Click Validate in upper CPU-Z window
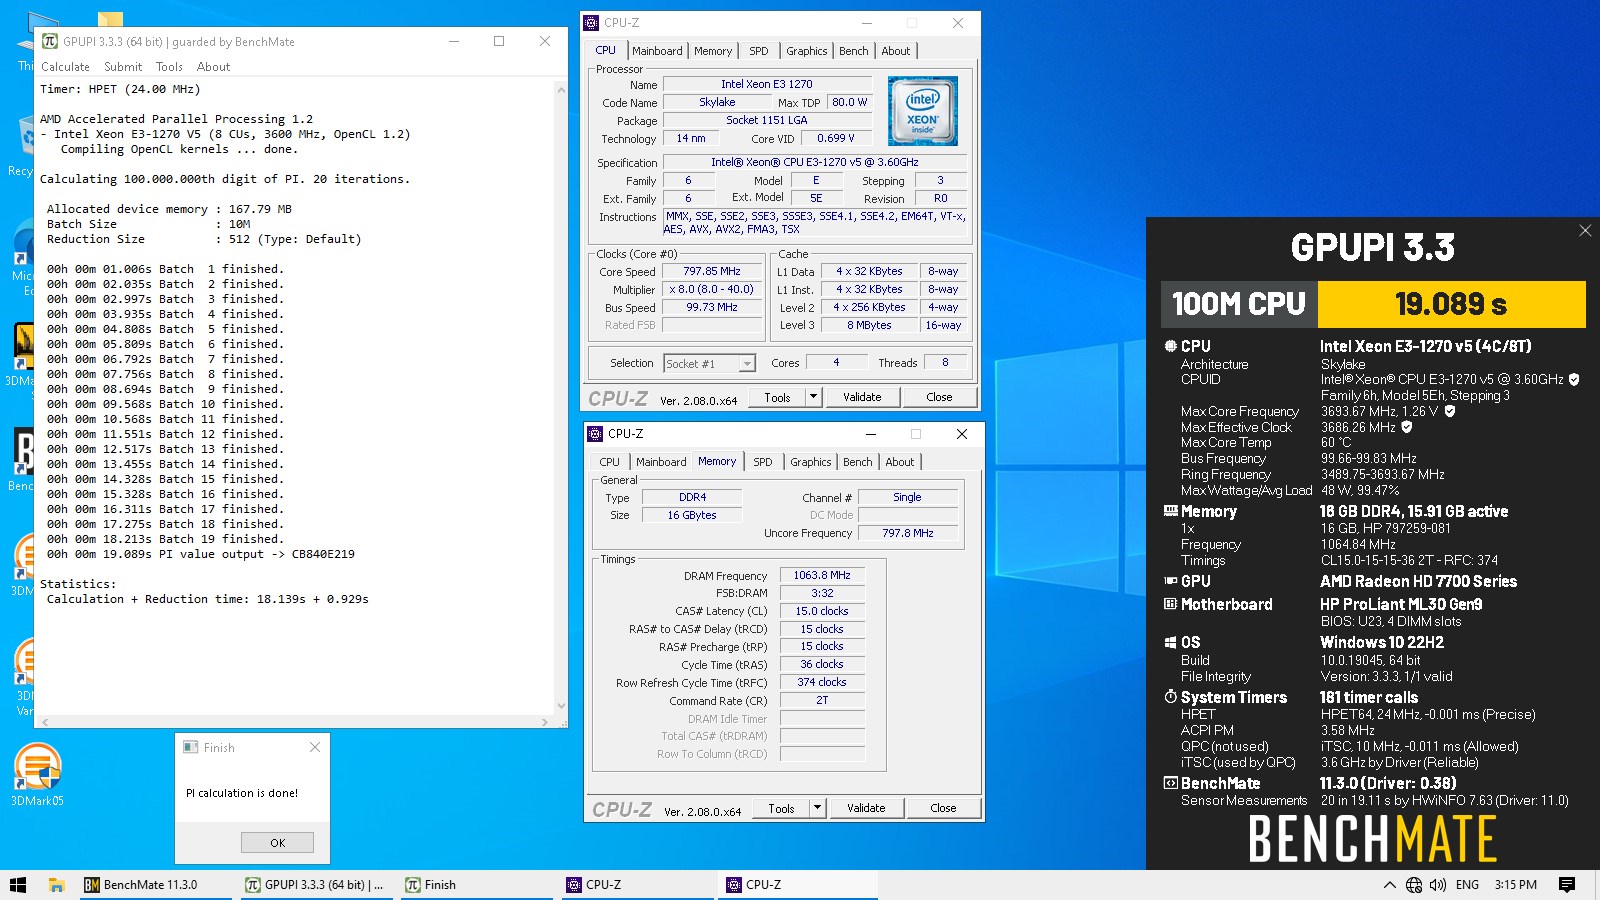Viewport: 1600px width, 900px height. [862, 397]
